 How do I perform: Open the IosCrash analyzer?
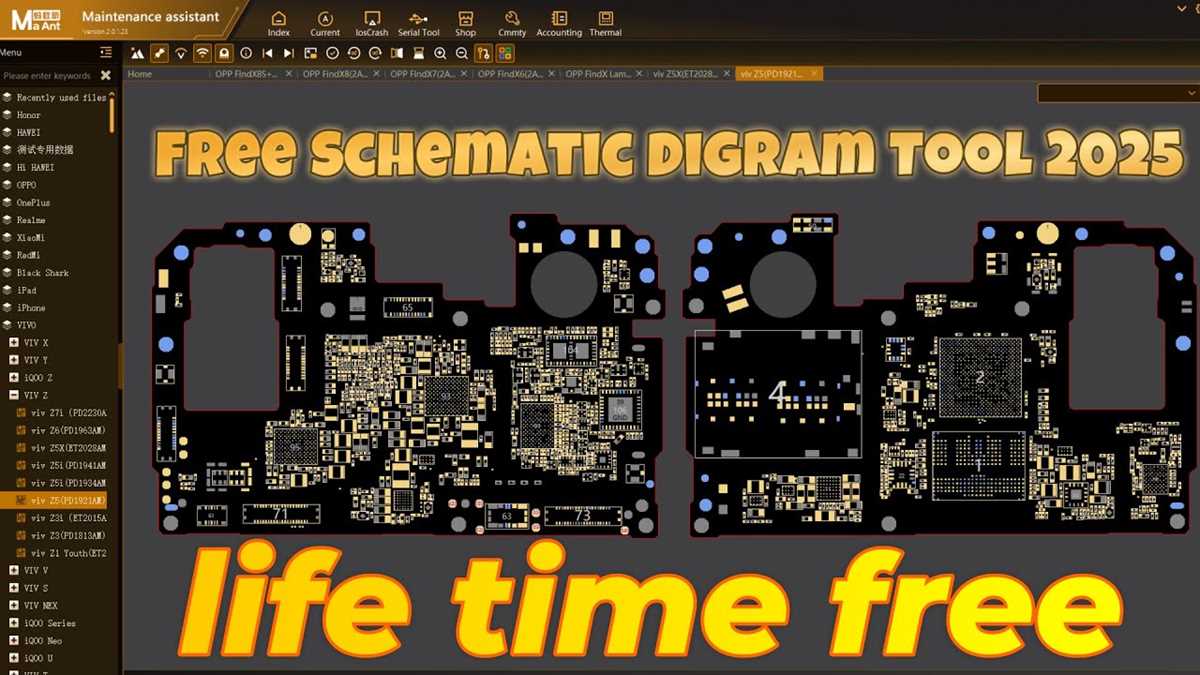pyautogui.click(x=372, y=24)
